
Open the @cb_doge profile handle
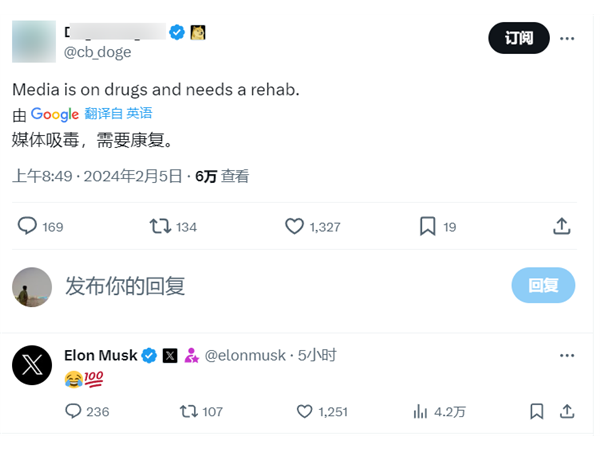[98, 52]
